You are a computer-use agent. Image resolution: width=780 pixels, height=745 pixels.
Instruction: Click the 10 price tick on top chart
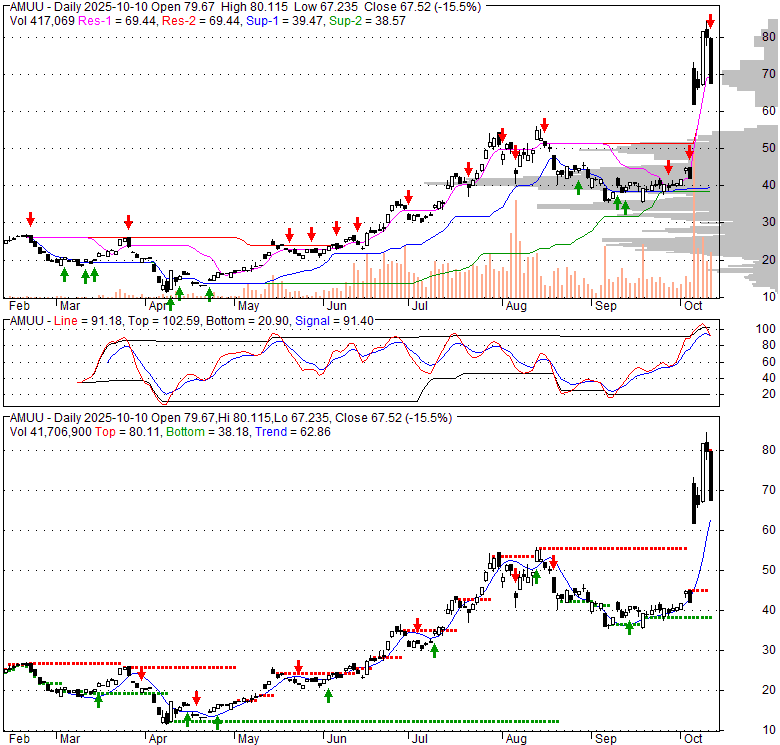click(x=769, y=297)
